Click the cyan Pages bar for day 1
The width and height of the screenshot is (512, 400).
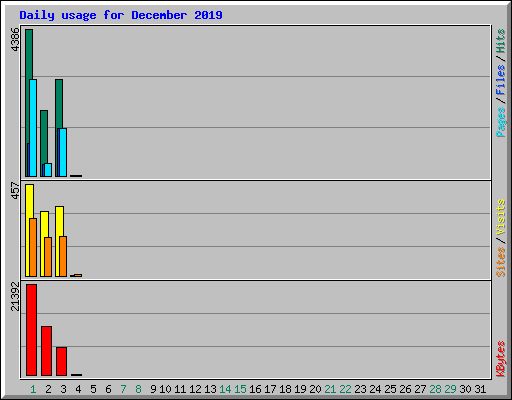pos(33,128)
